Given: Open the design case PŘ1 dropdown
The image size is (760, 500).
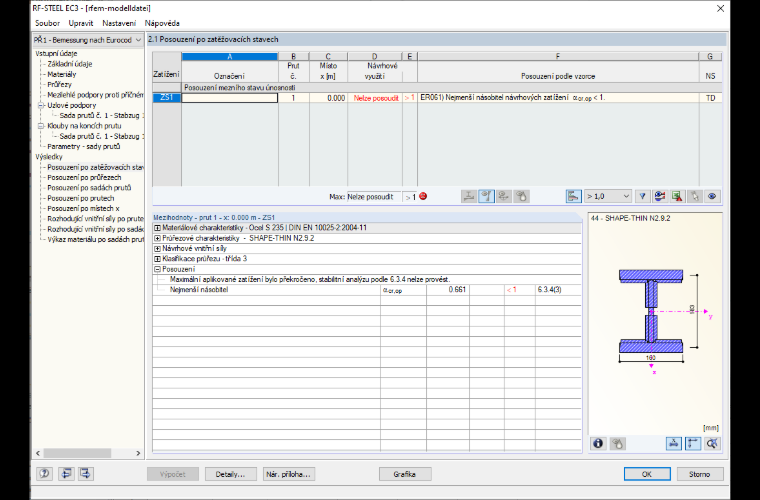Looking at the screenshot, I should 88,40.
